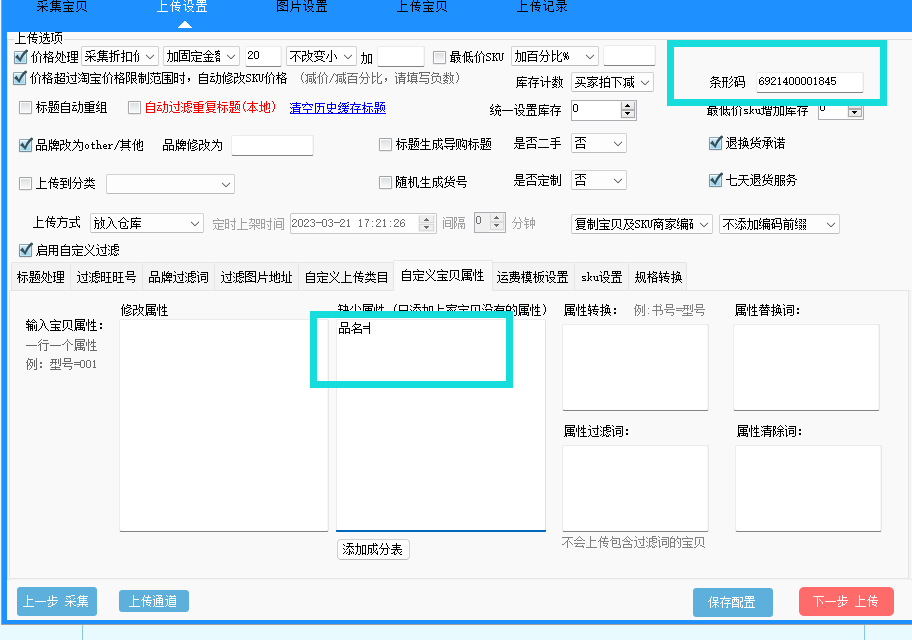
Task: Open the 不改变小数 dropdown
Action: point(322,56)
